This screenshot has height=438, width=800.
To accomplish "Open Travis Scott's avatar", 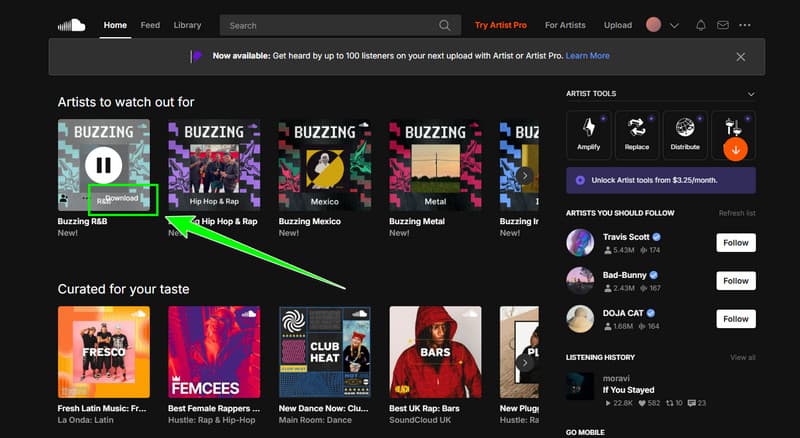I will tap(580, 242).
